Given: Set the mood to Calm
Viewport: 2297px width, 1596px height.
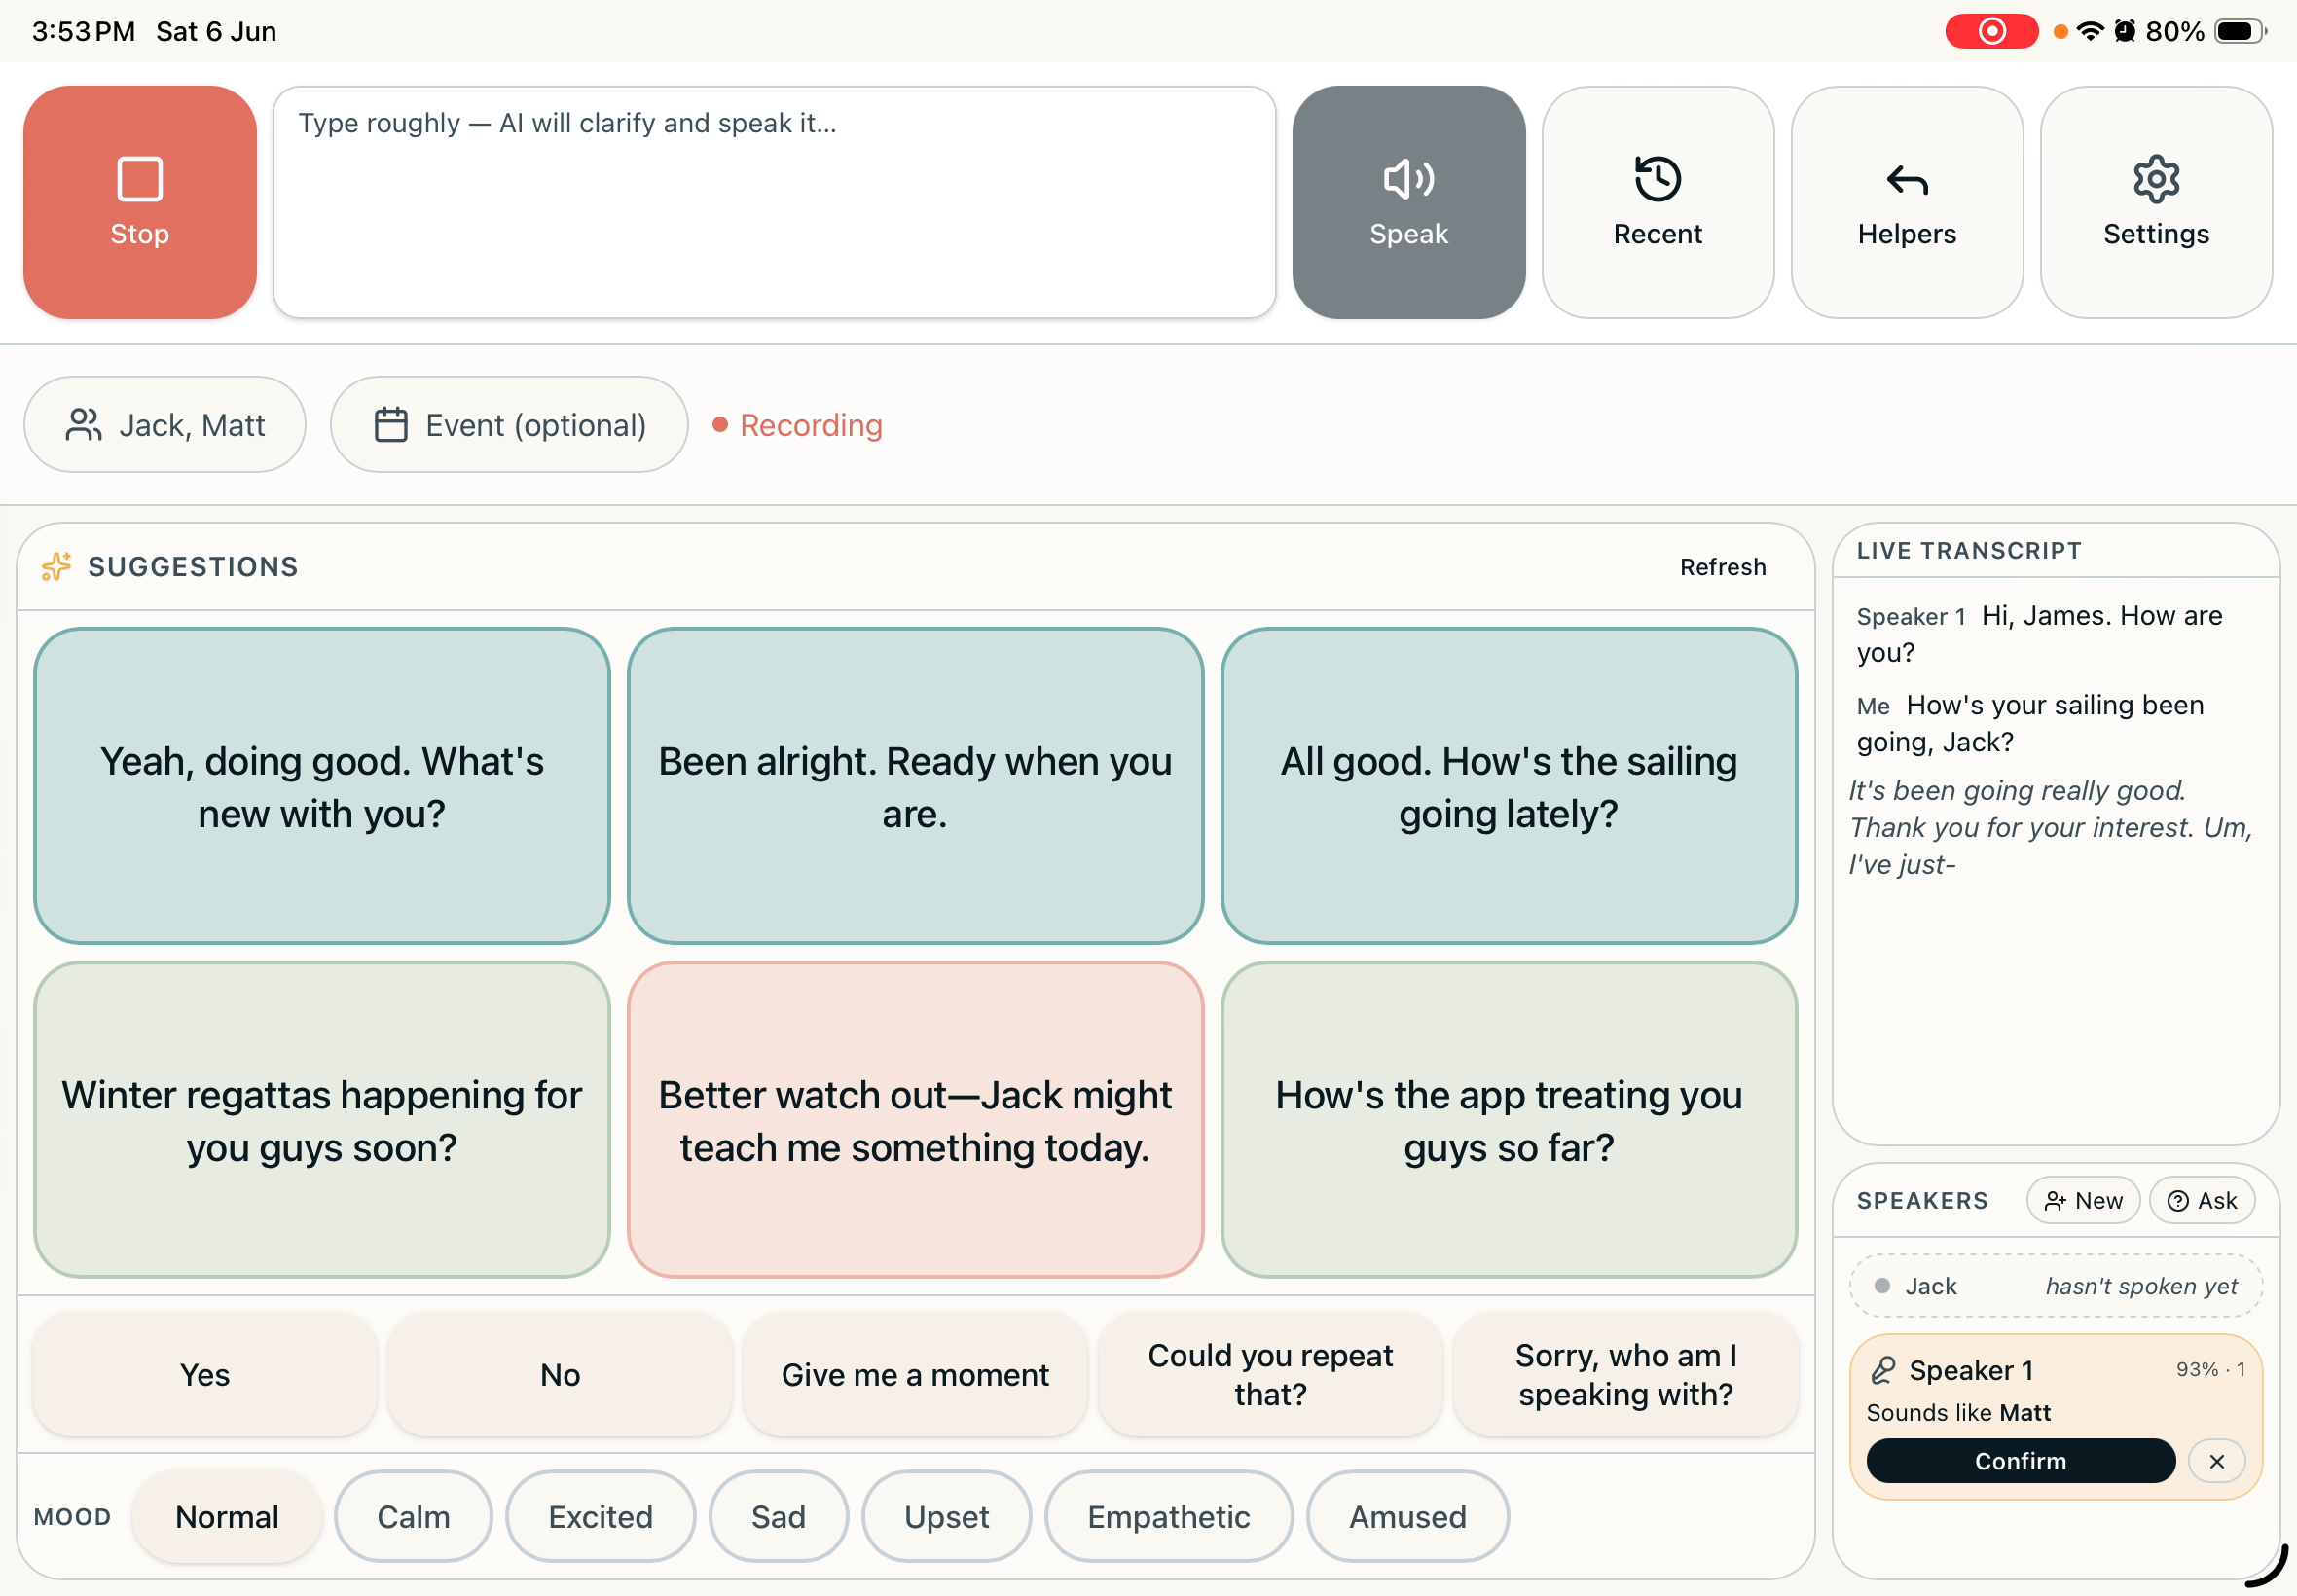Looking at the screenshot, I should tap(413, 1517).
